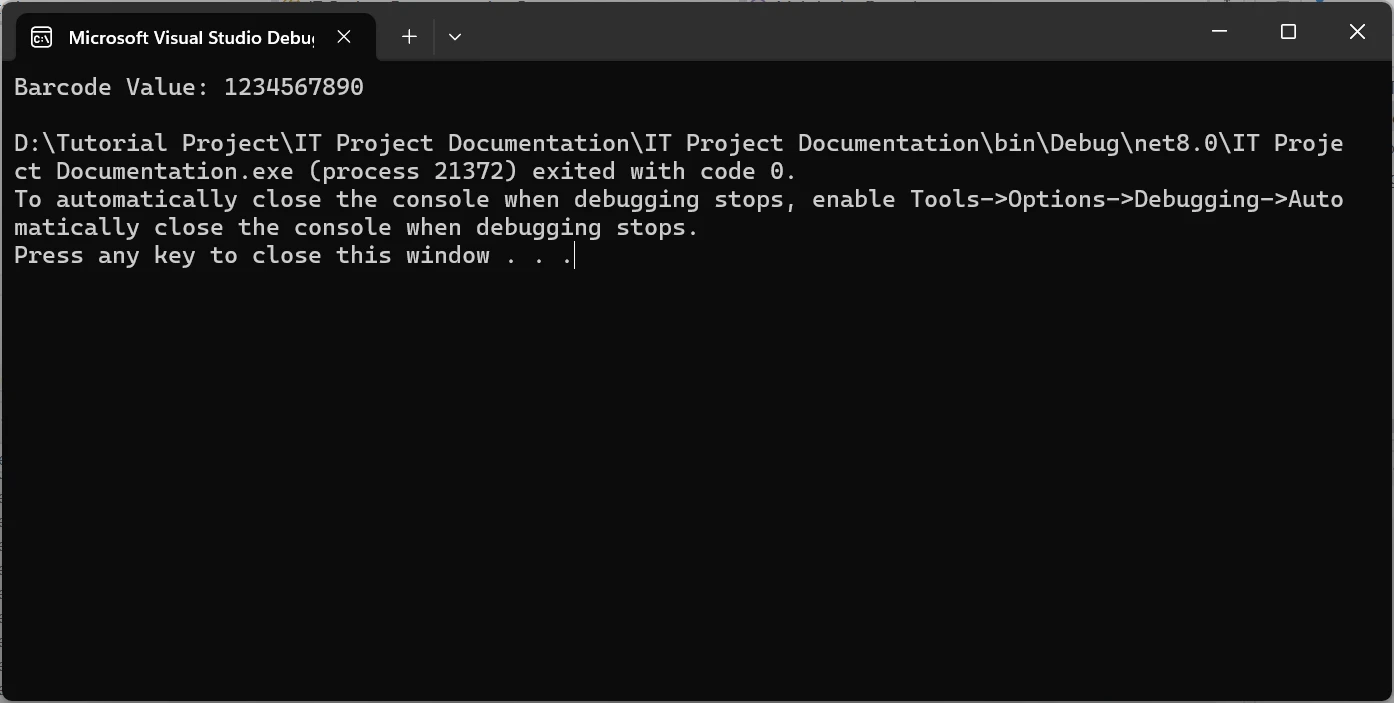
Task: Click the 'Tools->Options->Debugging->Auto' text
Action: [1126, 199]
